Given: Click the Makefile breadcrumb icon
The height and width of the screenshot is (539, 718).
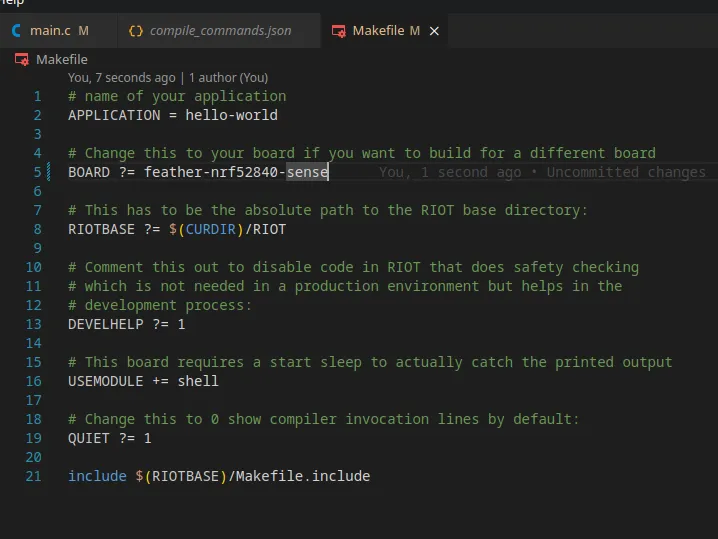Looking at the screenshot, I should (22, 60).
